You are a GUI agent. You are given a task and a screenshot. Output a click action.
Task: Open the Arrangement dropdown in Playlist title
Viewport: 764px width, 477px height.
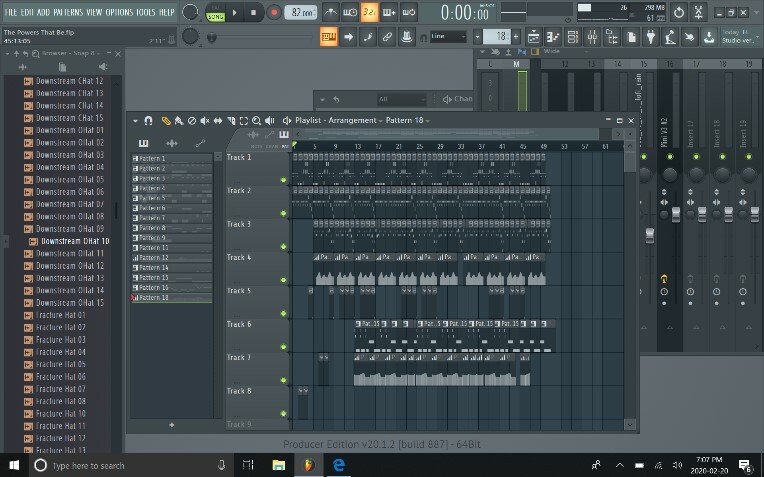(354, 120)
